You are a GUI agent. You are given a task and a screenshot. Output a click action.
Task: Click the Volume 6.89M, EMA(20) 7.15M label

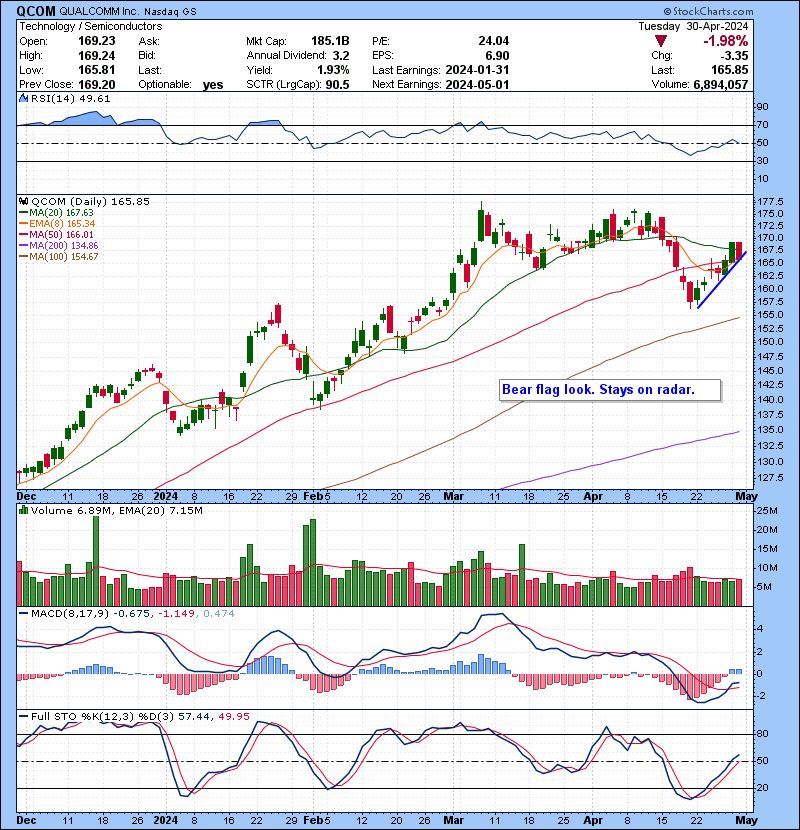[116, 511]
